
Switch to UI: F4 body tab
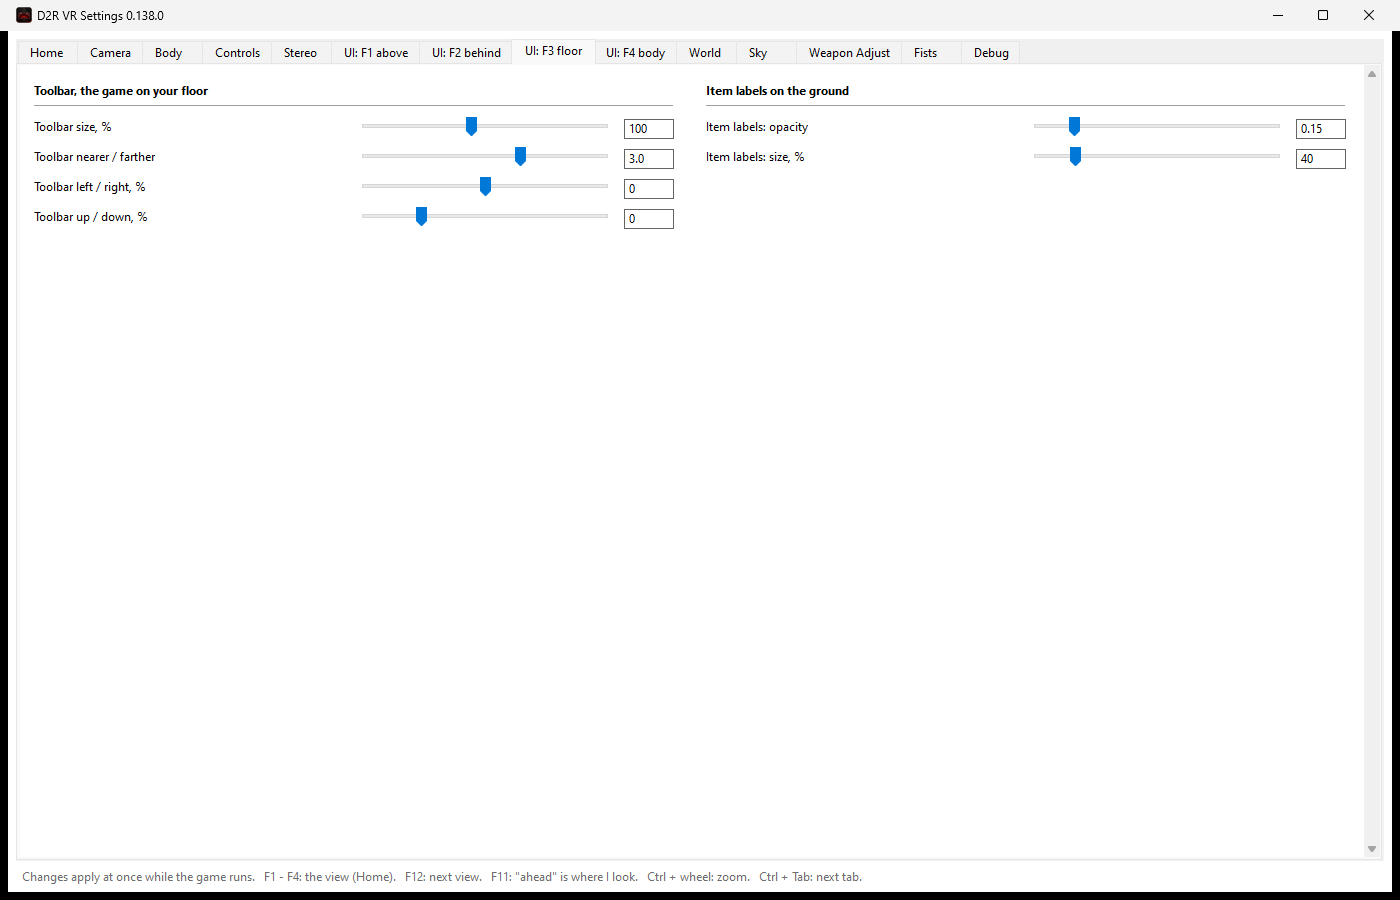[x=636, y=53]
